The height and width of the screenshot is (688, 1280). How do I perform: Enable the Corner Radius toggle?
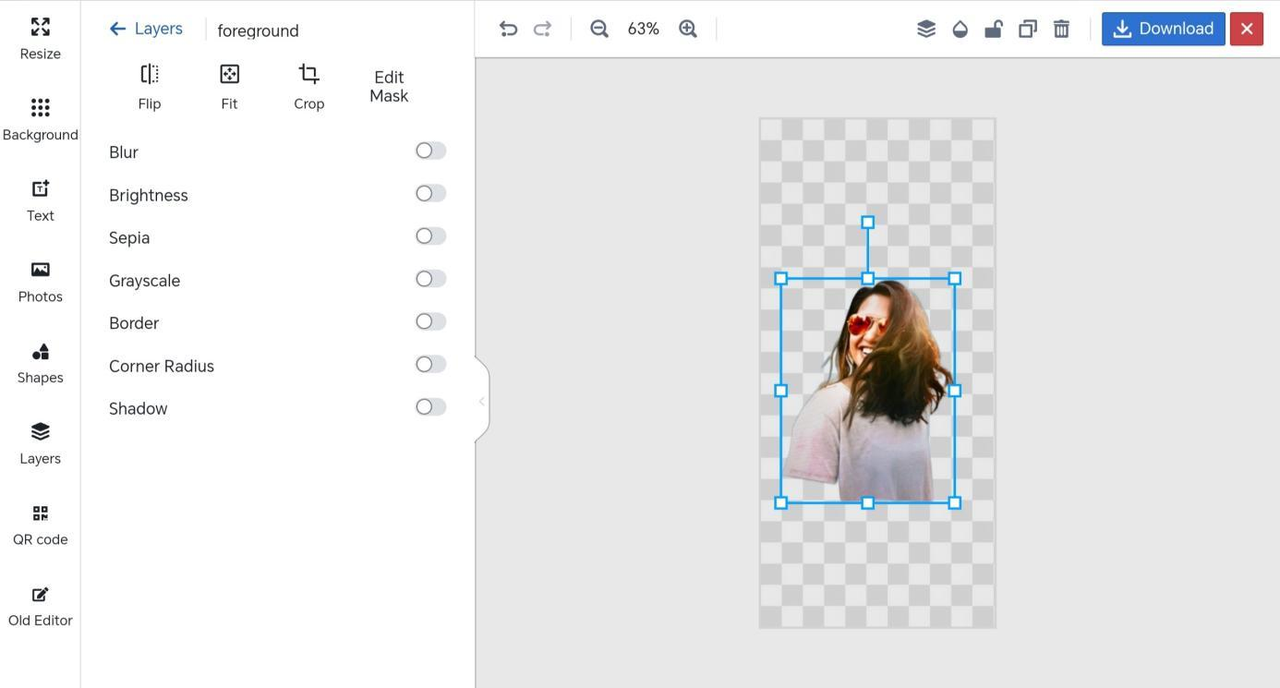[x=431, y=365]
